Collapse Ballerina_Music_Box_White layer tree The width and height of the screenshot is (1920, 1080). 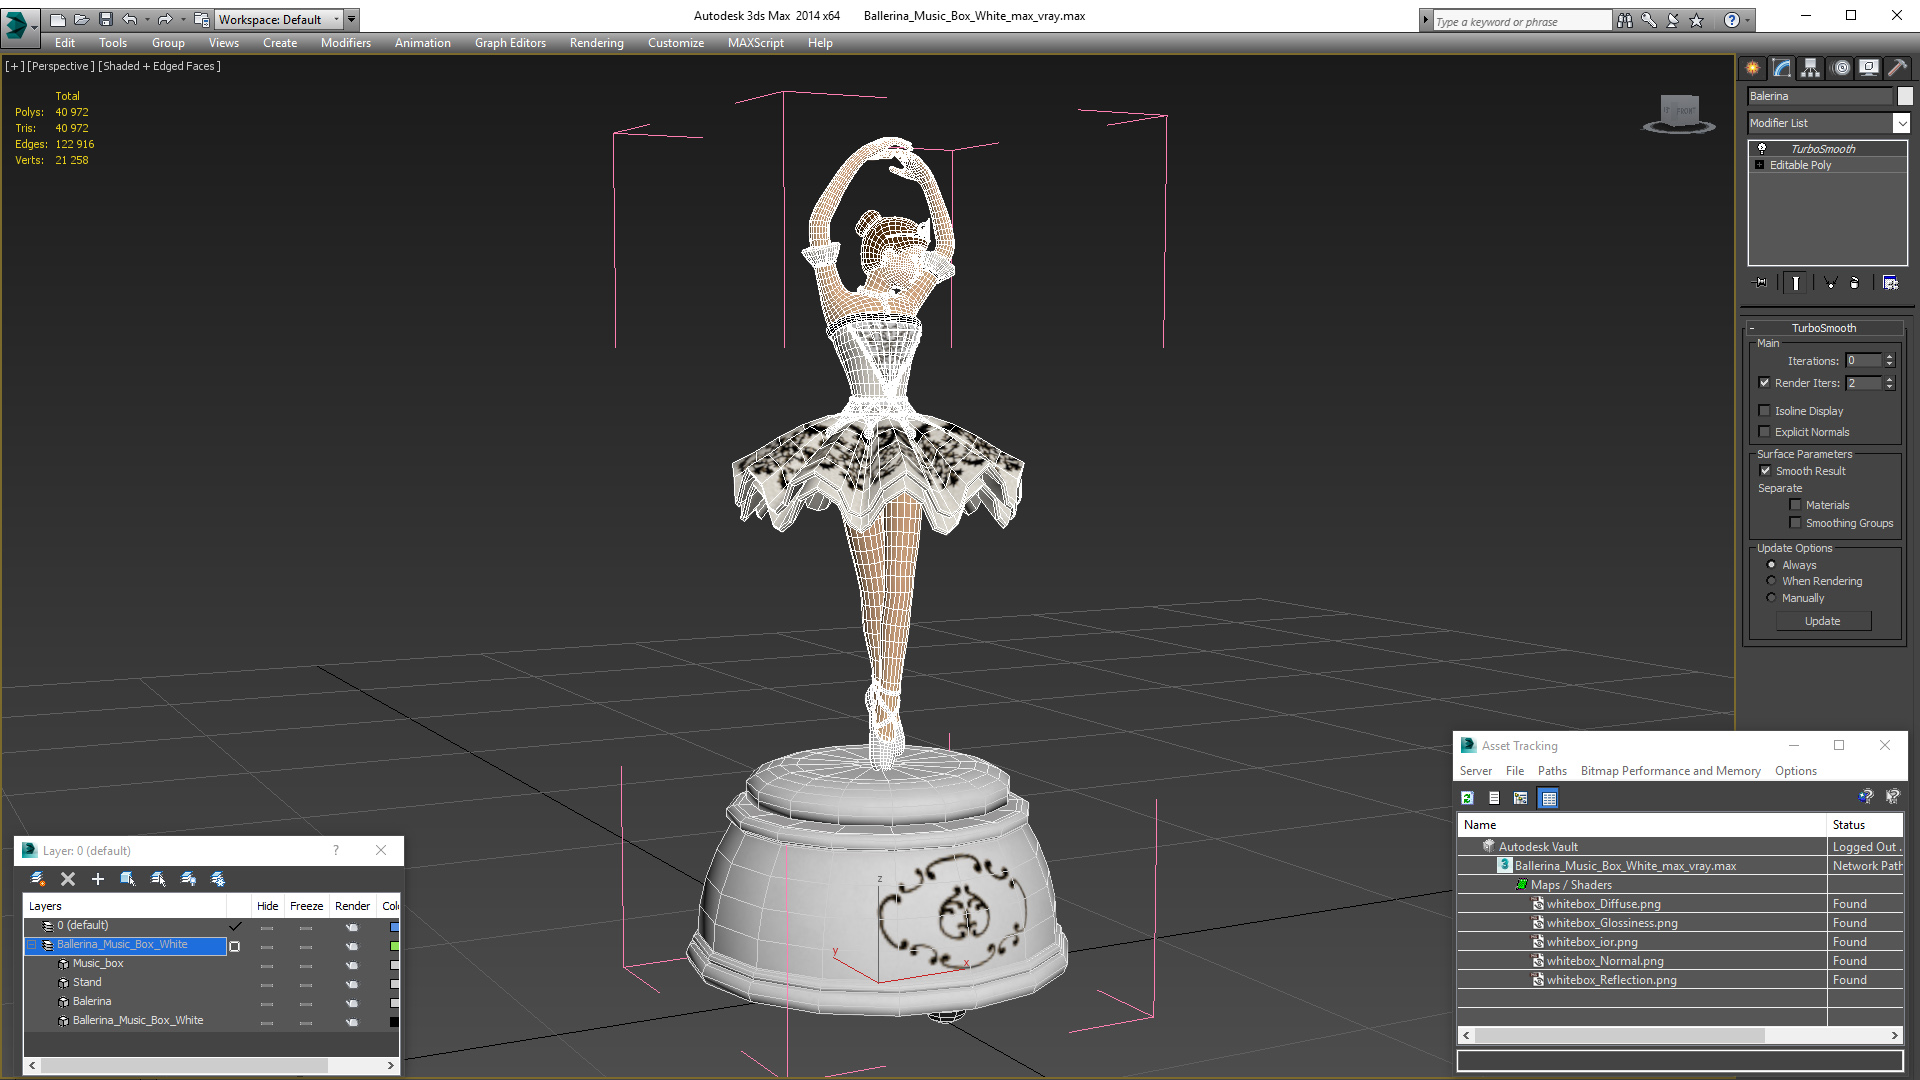point(32,945)
